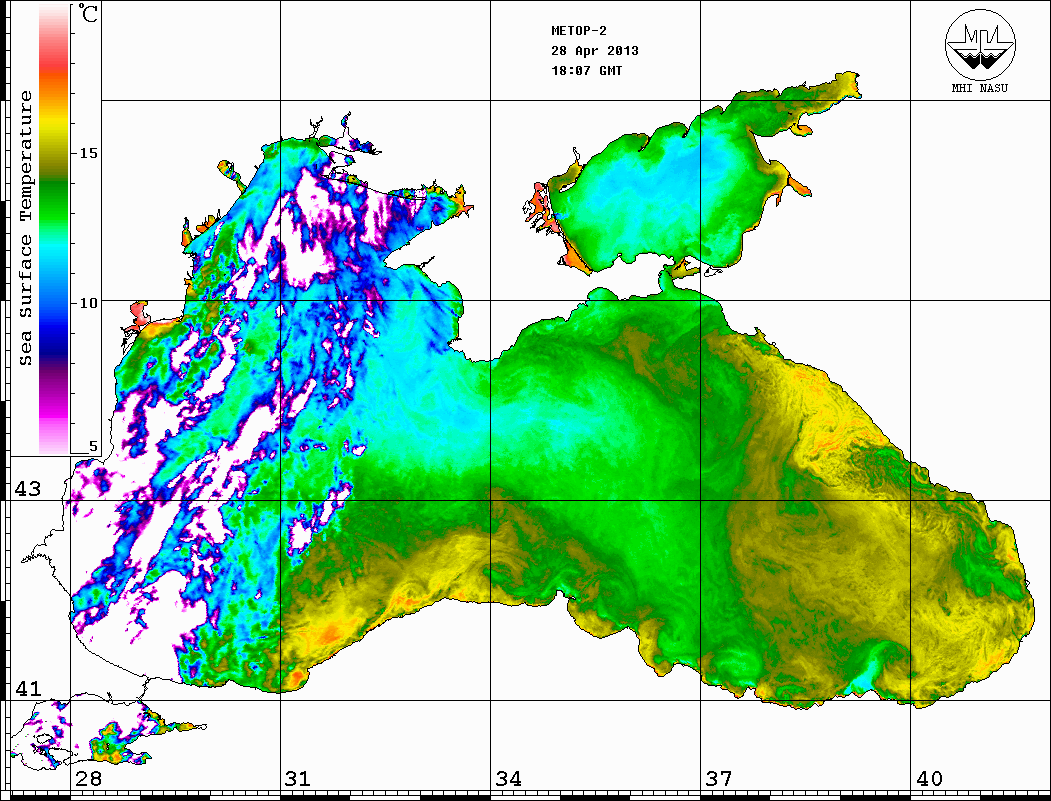Click the legend value '10'
Screen dimensions: 1051x801
click(x=88, y=303)
